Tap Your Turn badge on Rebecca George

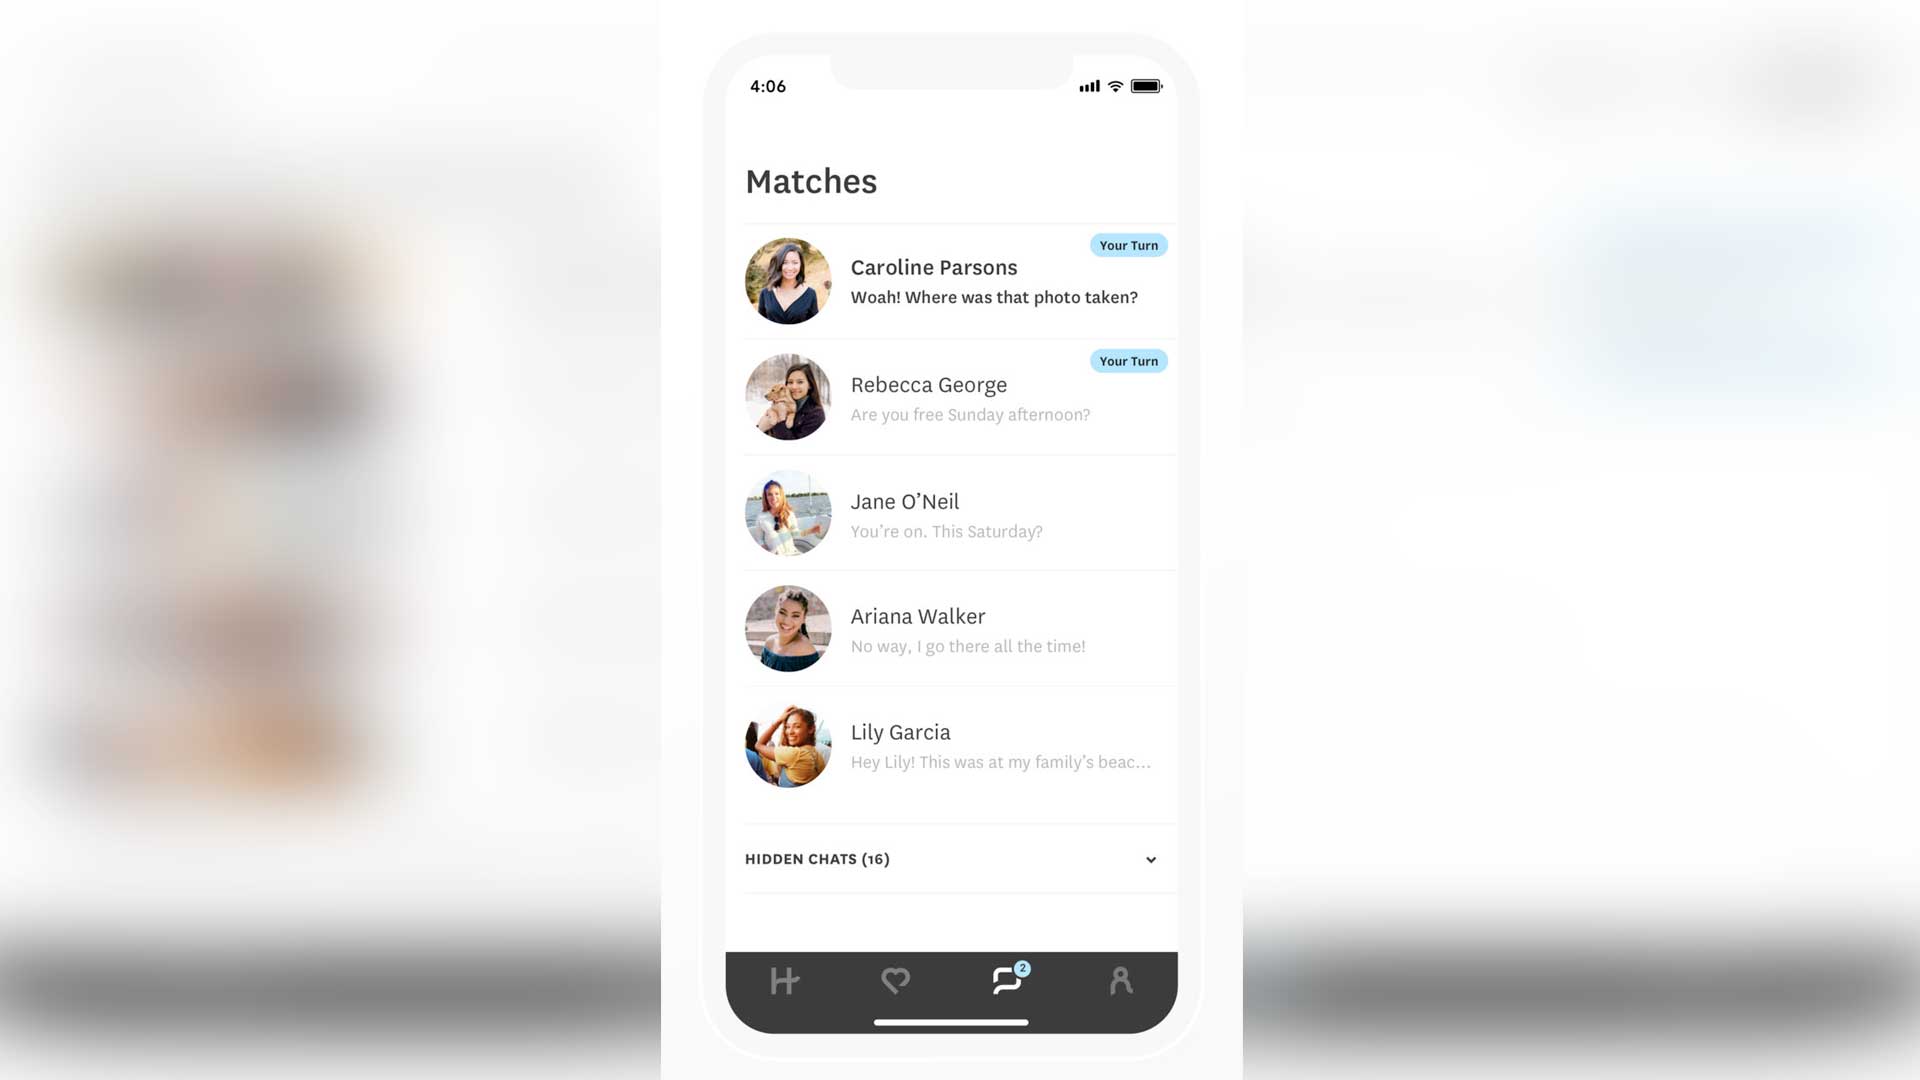(x=1127, y=361)
